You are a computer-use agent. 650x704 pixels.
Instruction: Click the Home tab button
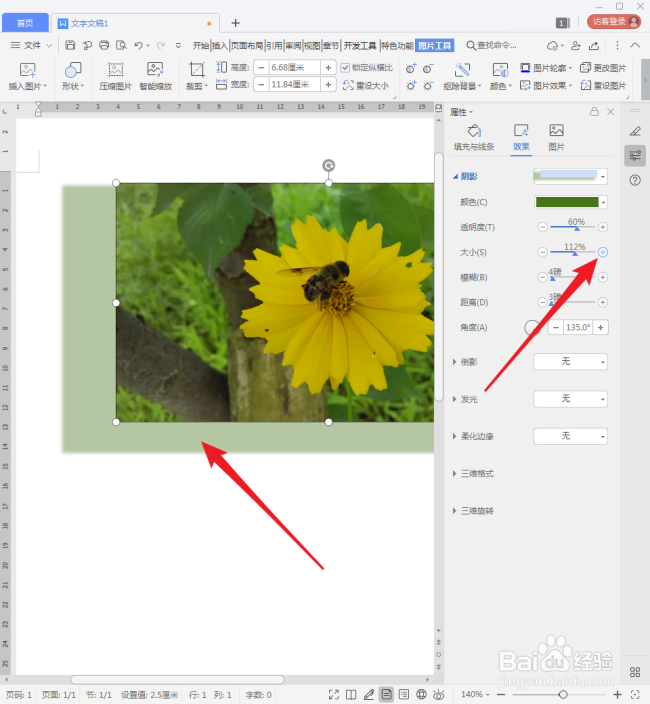[x=25, y=23]
